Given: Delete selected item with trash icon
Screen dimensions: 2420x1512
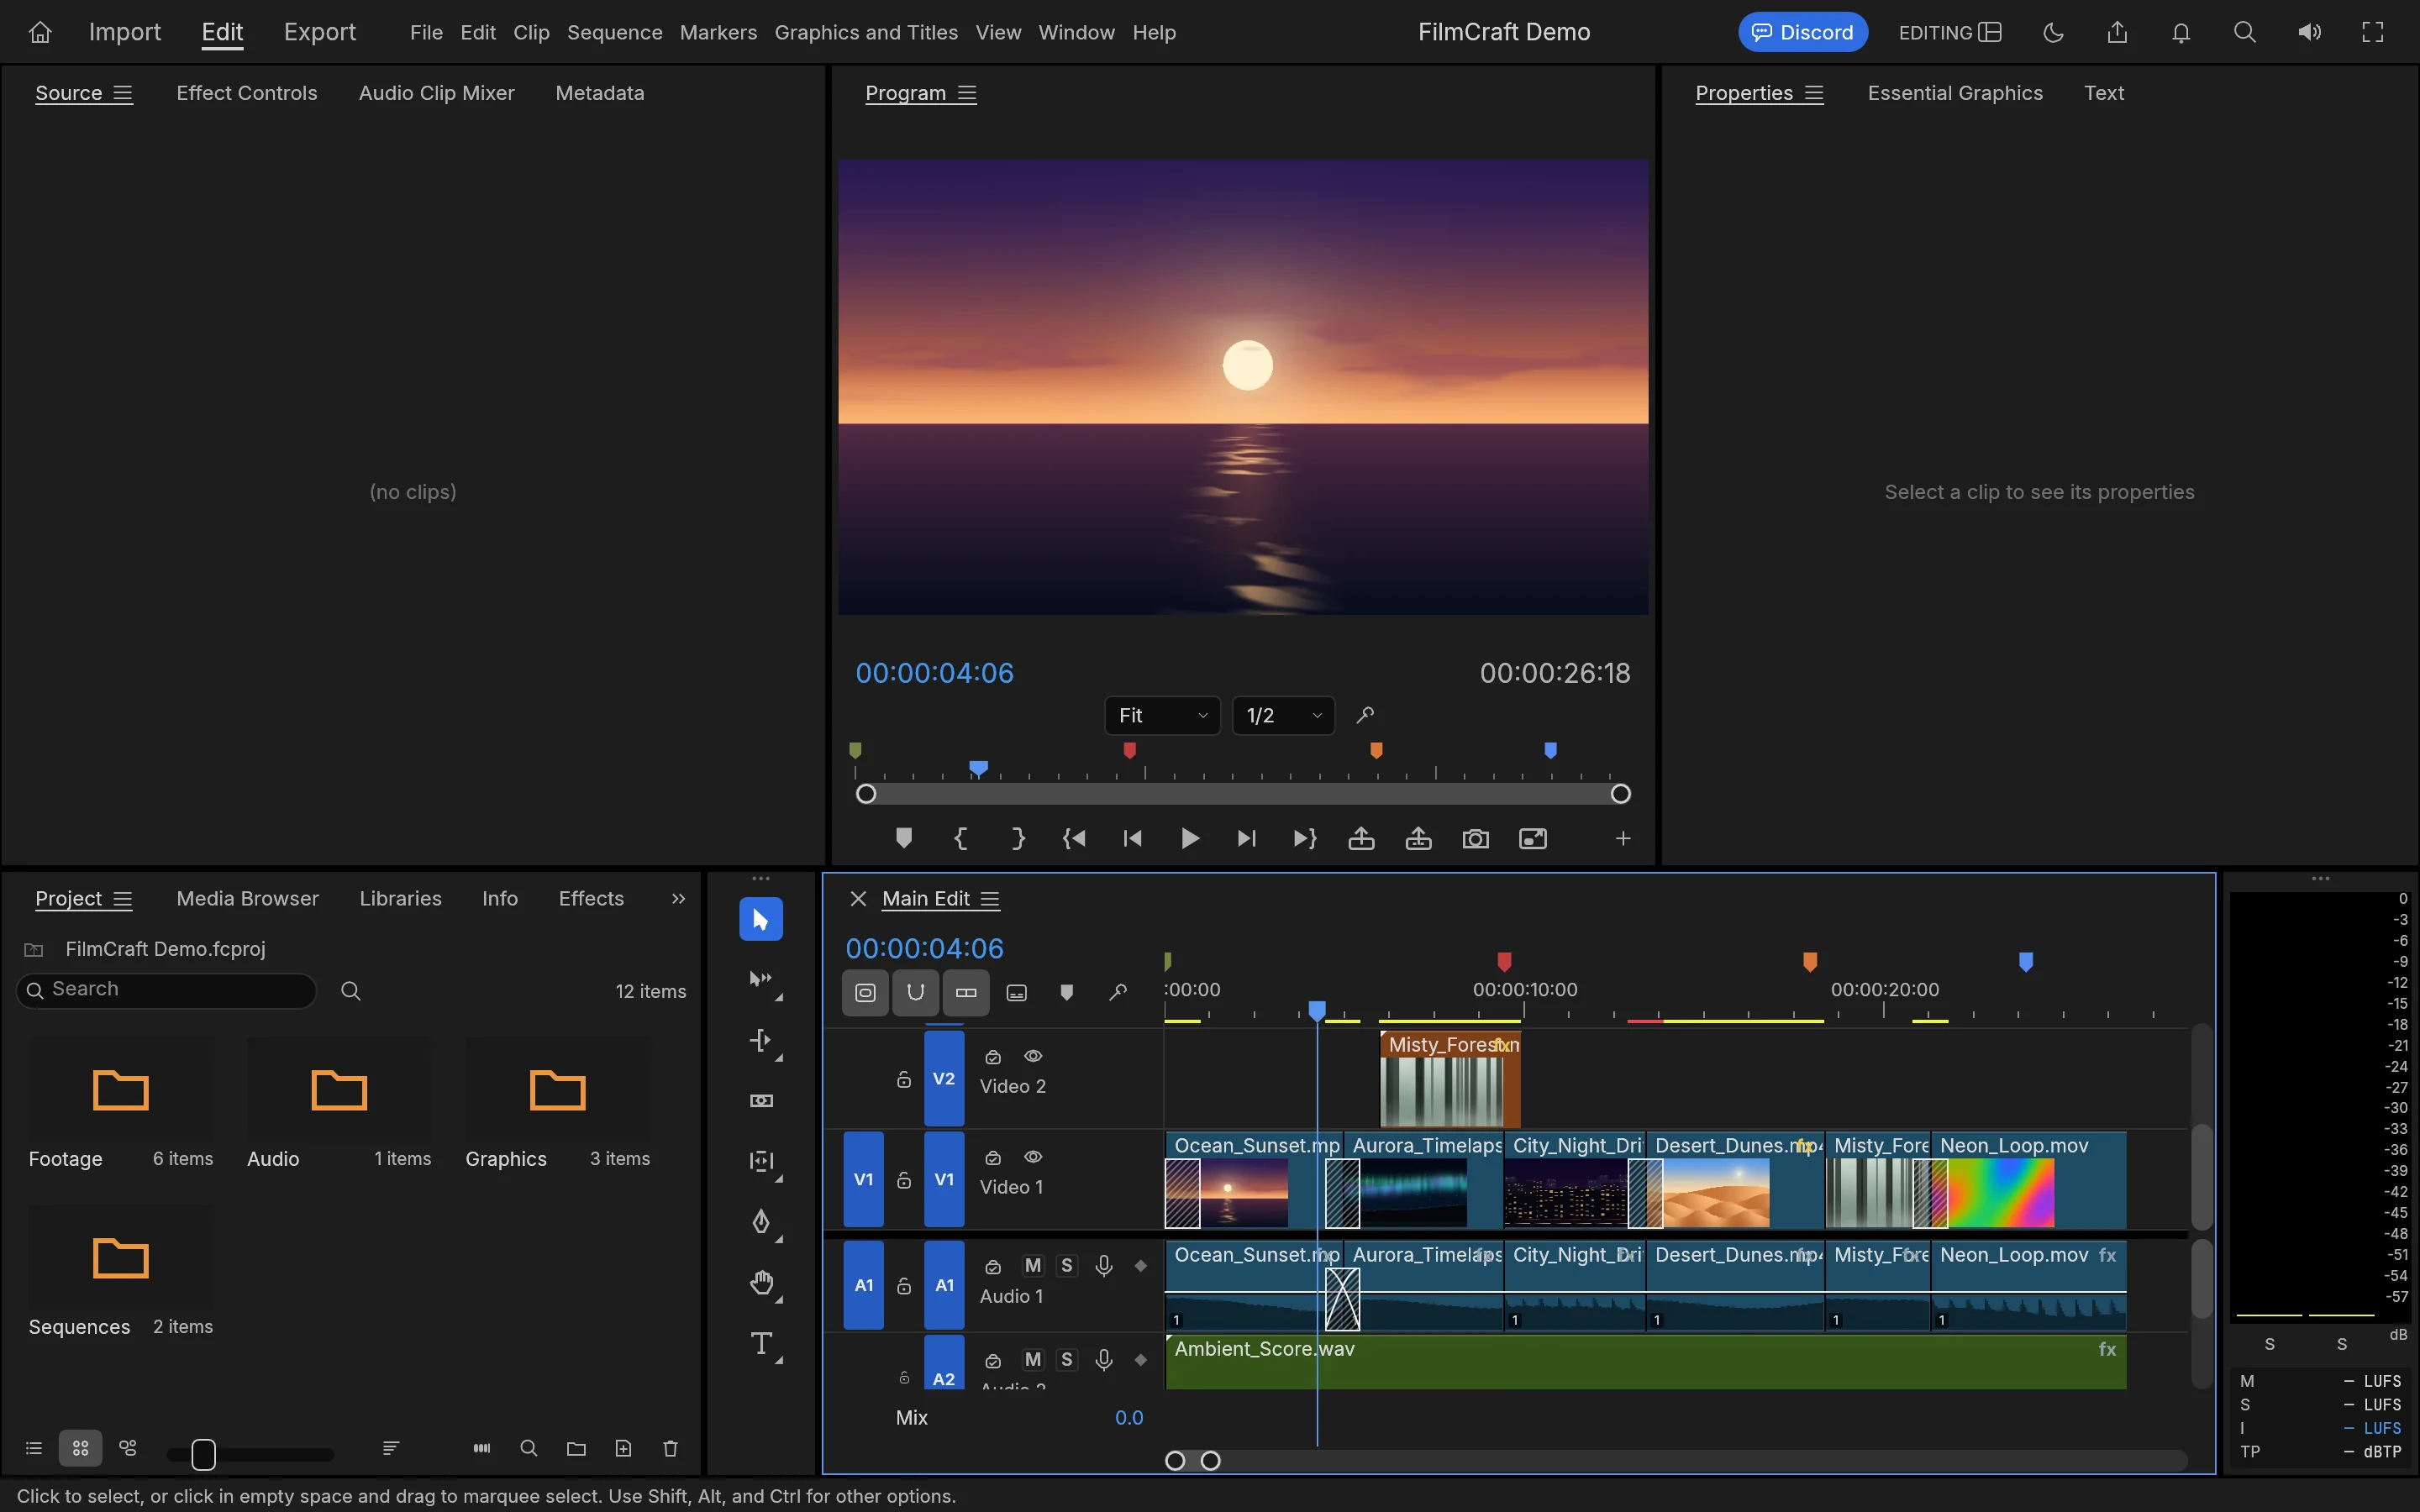Looking at the screenshot, I should pos(670,1448).
